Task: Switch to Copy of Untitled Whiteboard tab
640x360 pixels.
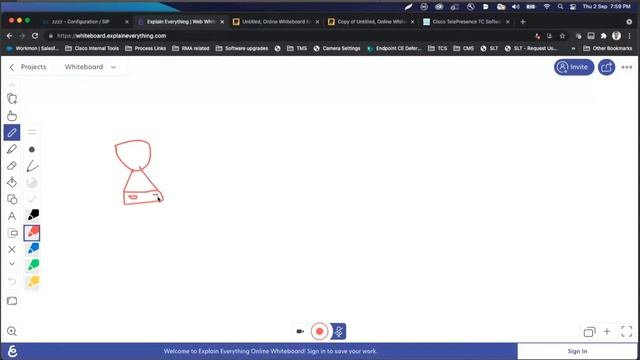Action: 371,22
